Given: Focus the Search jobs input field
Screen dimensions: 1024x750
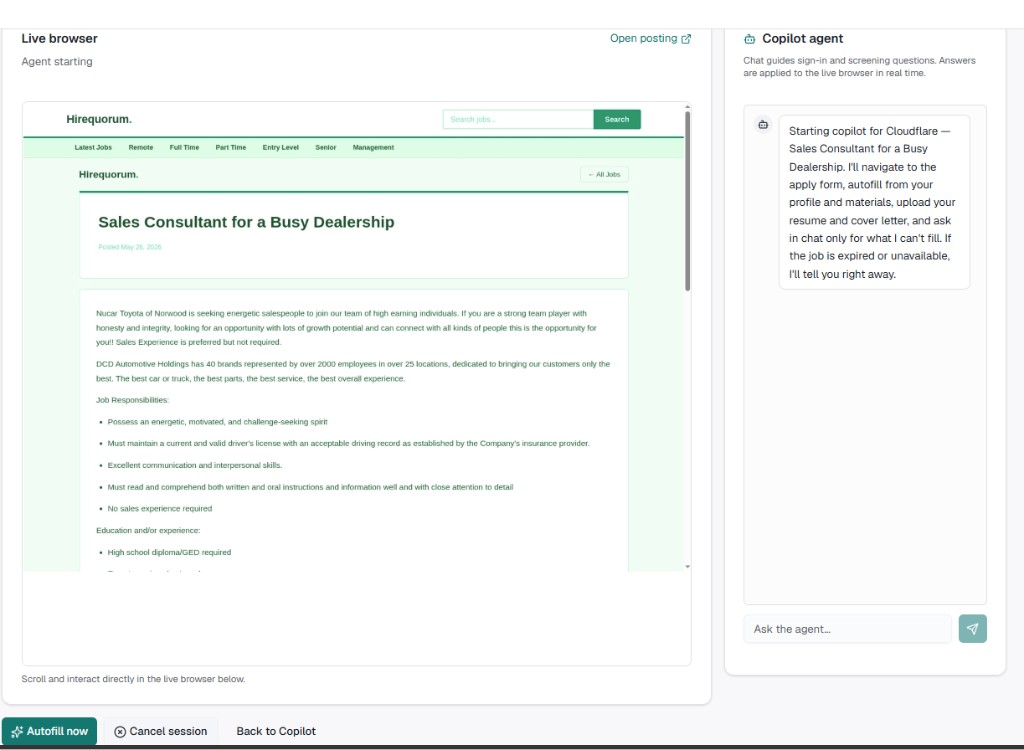Looking at the screenshot, I should pos(518,119).
